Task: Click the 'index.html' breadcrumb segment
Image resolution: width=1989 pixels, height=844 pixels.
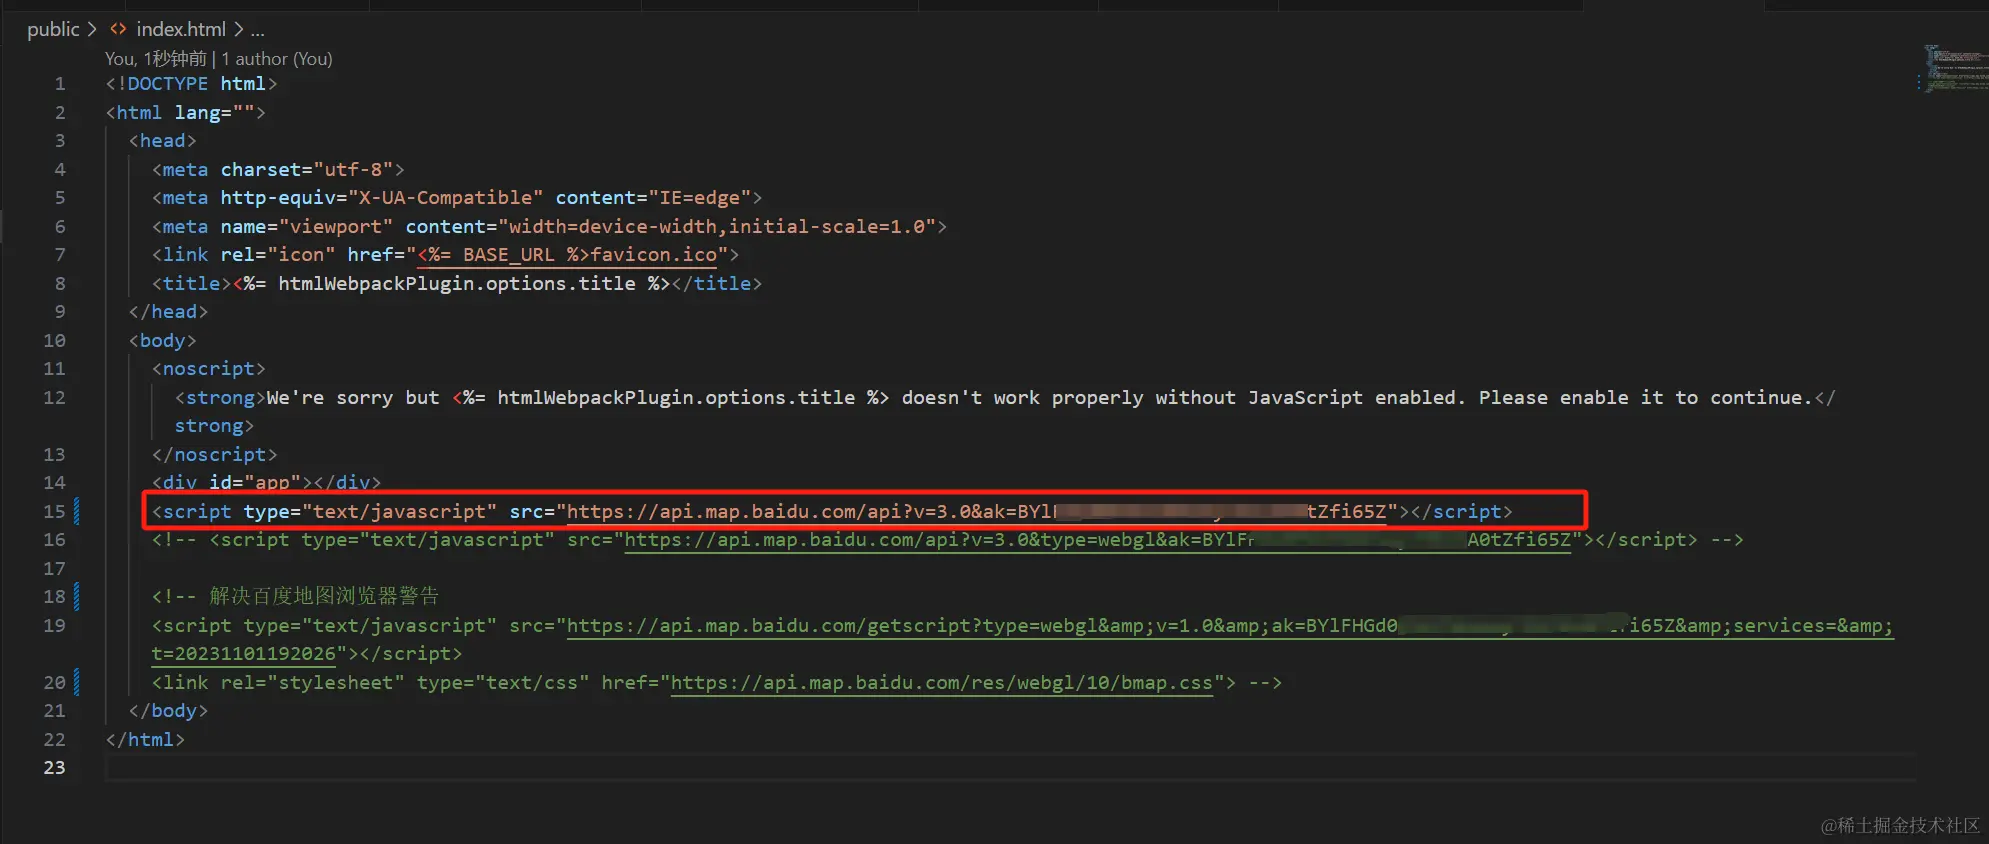Action: click(x=181, y=29)
